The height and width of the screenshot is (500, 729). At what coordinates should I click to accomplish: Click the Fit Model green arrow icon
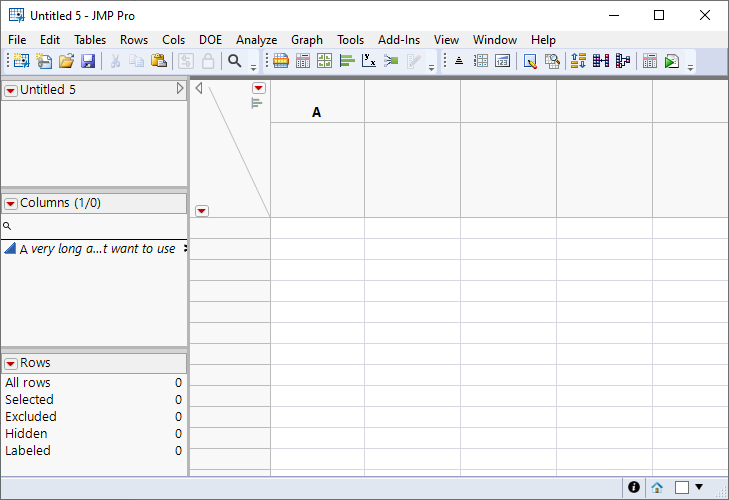point(391,61)
